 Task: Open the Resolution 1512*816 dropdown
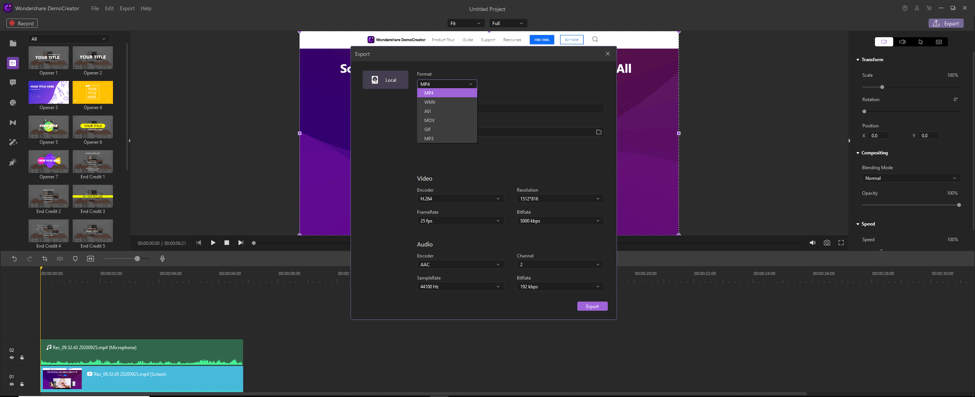(x=560, y=198)
